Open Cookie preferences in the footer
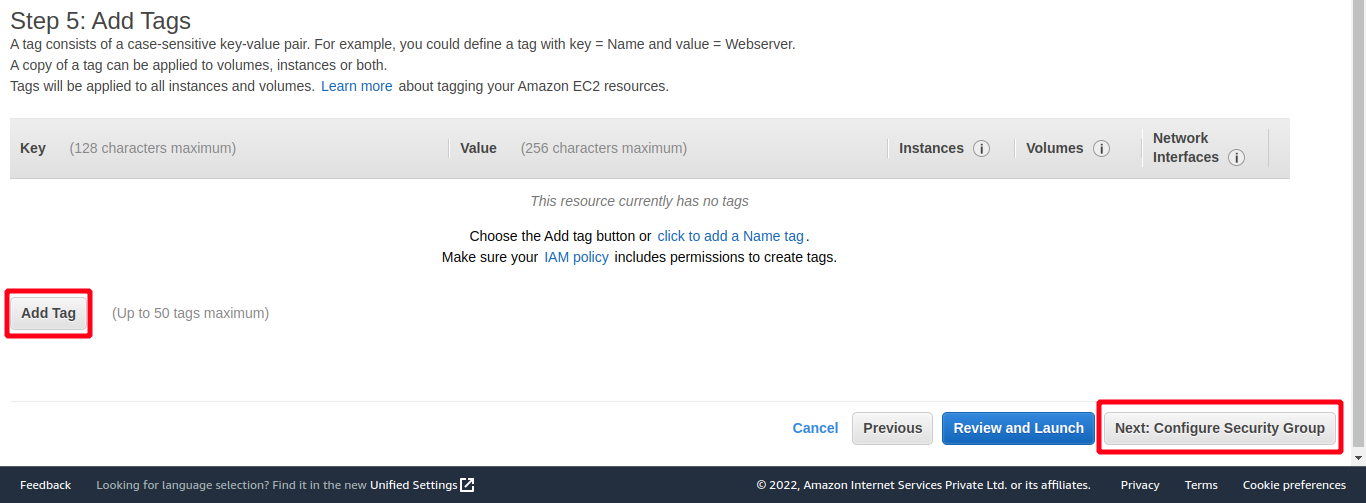1366x503 pixels. tap(1294, 485)
